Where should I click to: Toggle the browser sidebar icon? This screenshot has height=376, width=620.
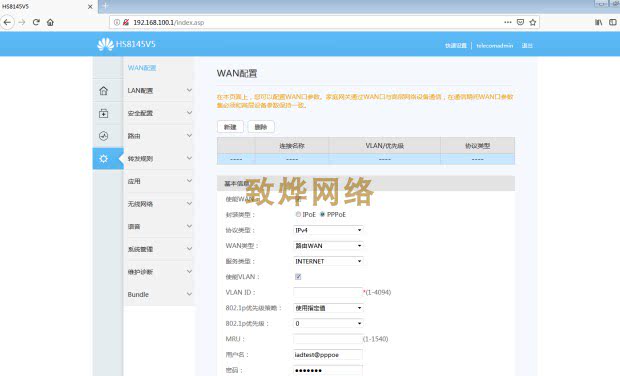pos(612,22)
